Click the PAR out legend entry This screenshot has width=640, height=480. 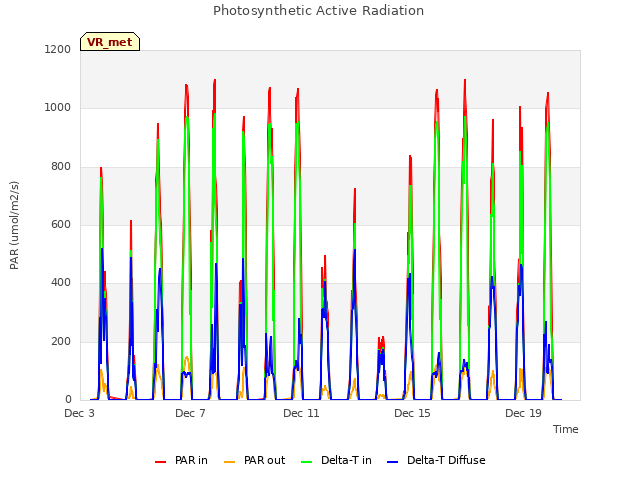point(254,460)
